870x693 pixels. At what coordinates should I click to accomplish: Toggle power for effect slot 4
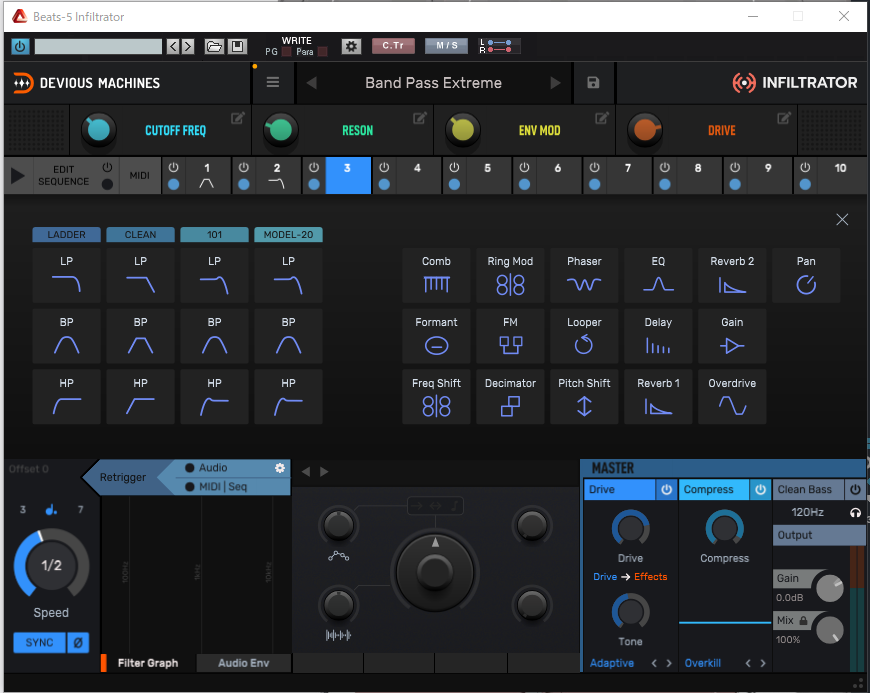384,168
